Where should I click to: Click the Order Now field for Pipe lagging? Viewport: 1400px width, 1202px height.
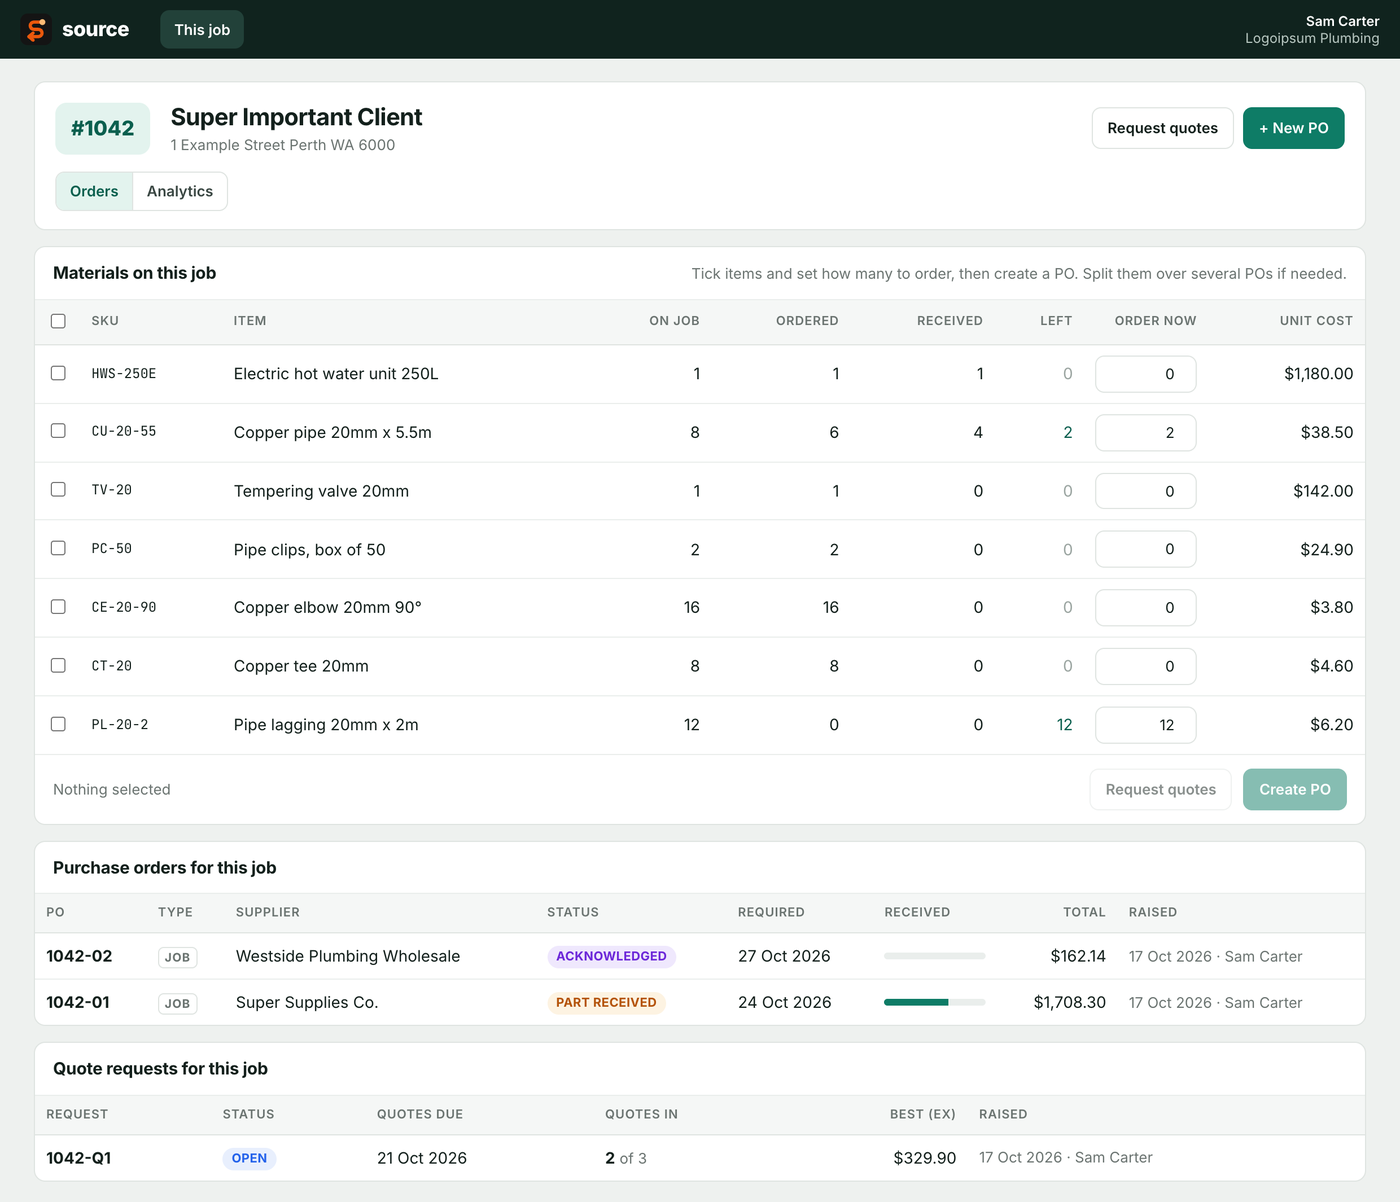[1145, 725]
